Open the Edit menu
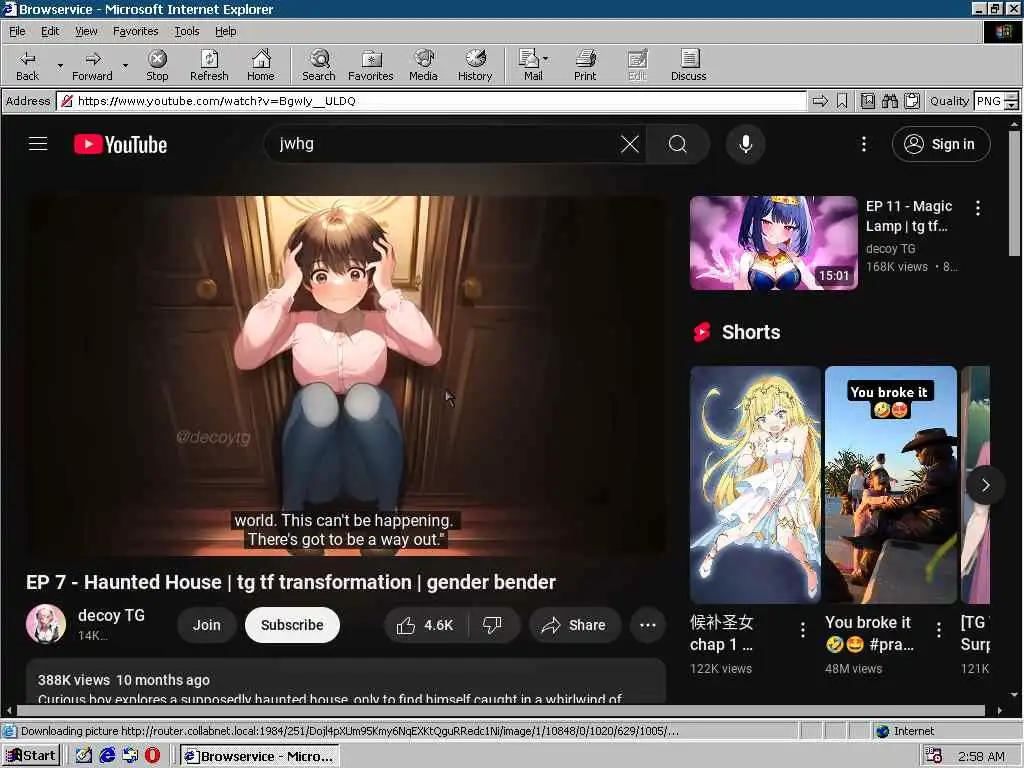 pos(50,31)
